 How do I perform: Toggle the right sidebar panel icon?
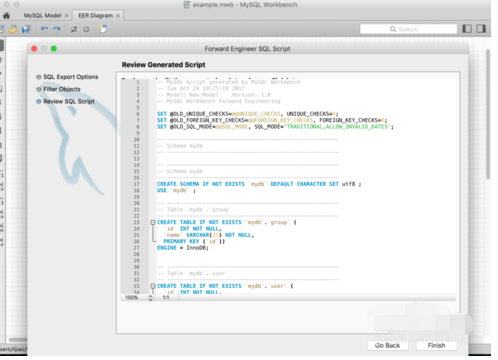pyautogui.click(x=481, y=29)
